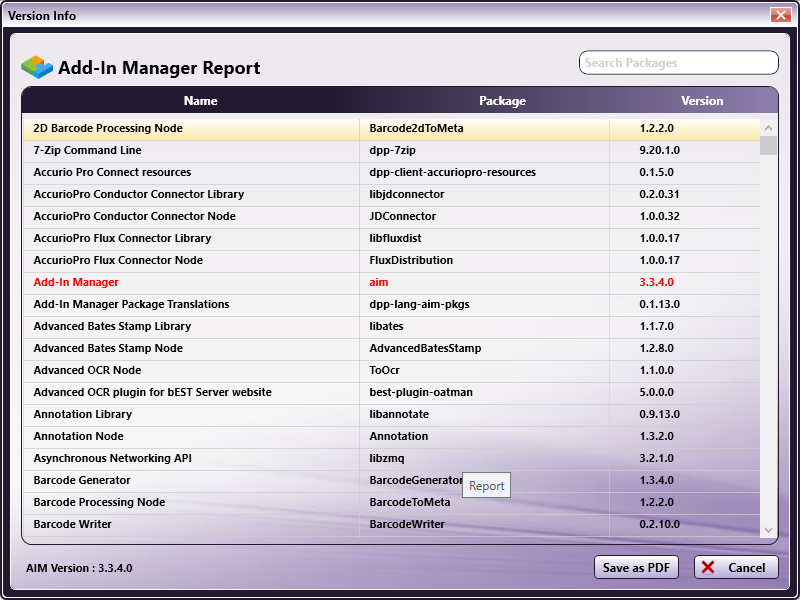Click the BarcodeWriter package cell
Image resolution: width=800 pixels, height=600 pixels.
pos(484,524)
